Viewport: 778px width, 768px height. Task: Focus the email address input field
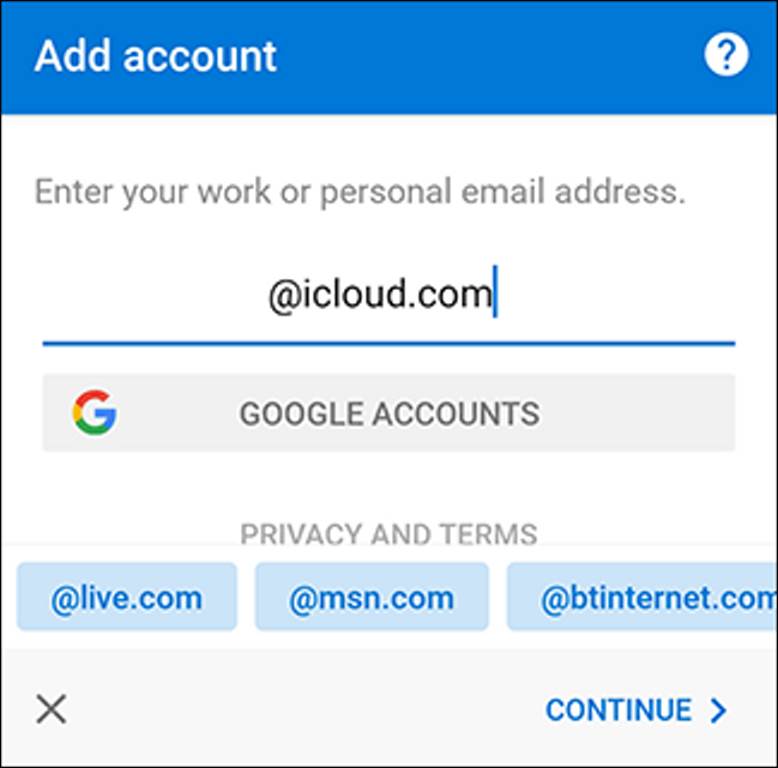click(388, 296)
